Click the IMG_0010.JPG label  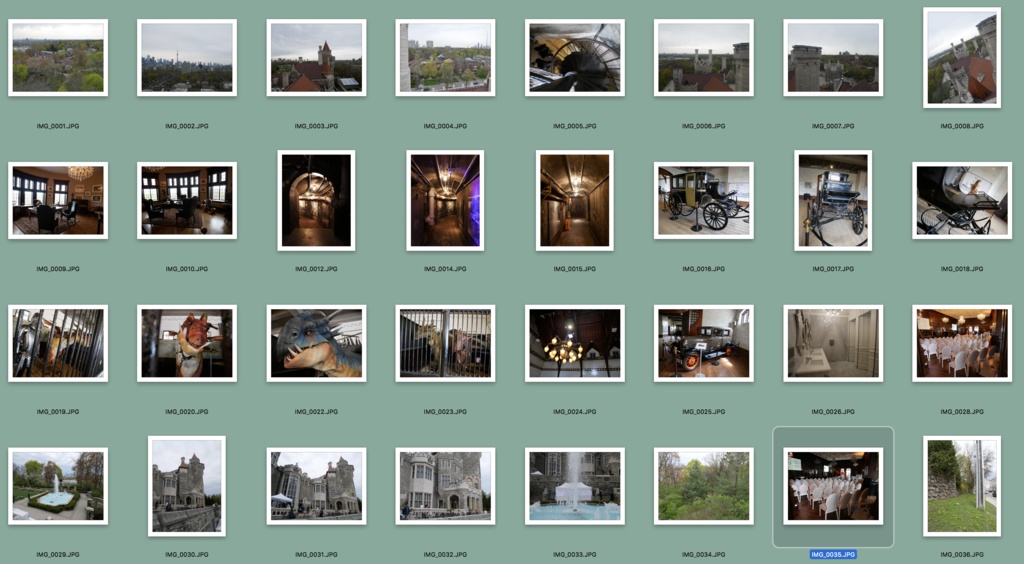coord(187,269)
